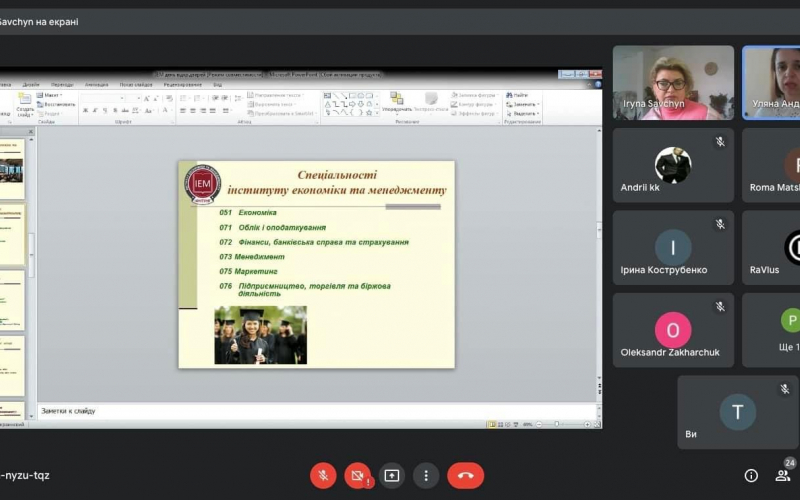800x500 pixels.
Task: Click the present screen button
Action: (392, 476)
